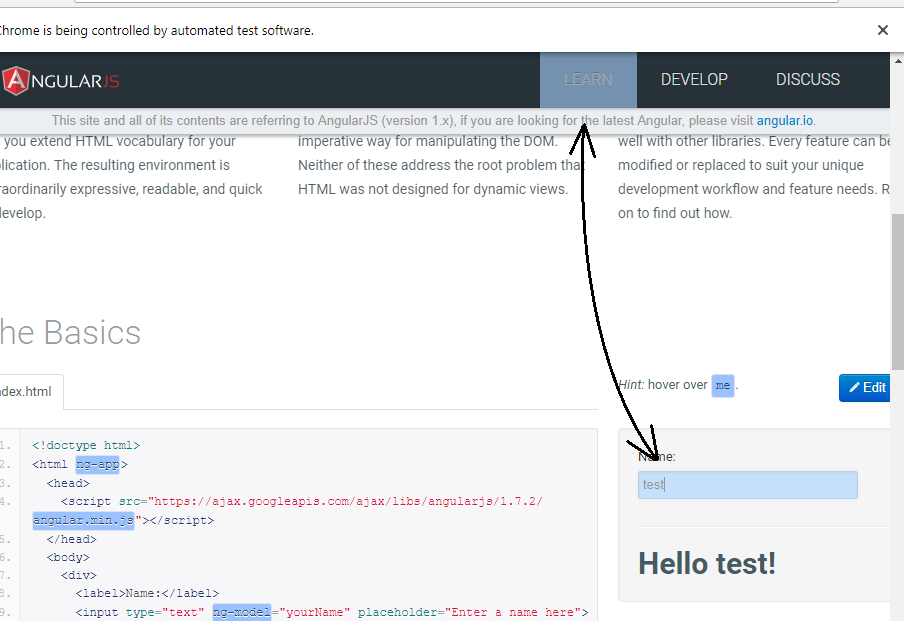The width and height of the screenshot is (904, 621).
Task: Close the automated test software infobar
Action: [883, 30]
